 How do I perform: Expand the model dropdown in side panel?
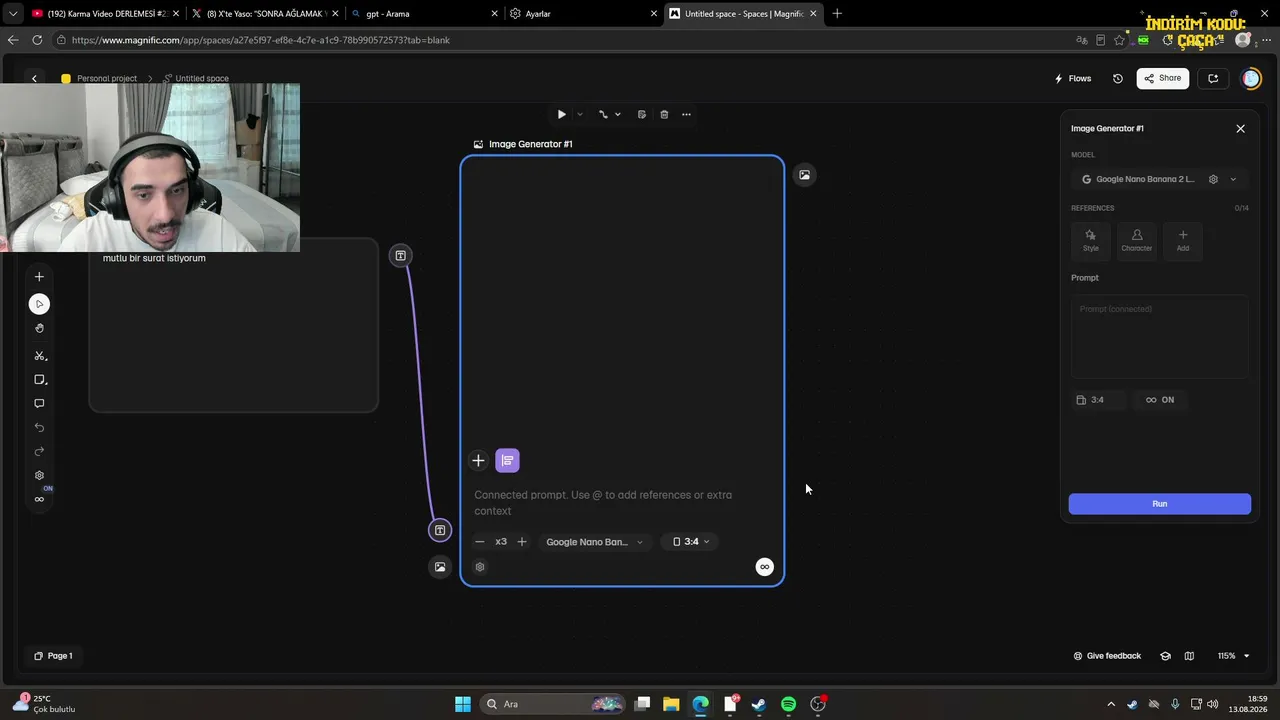click(x=1233, y=180)
